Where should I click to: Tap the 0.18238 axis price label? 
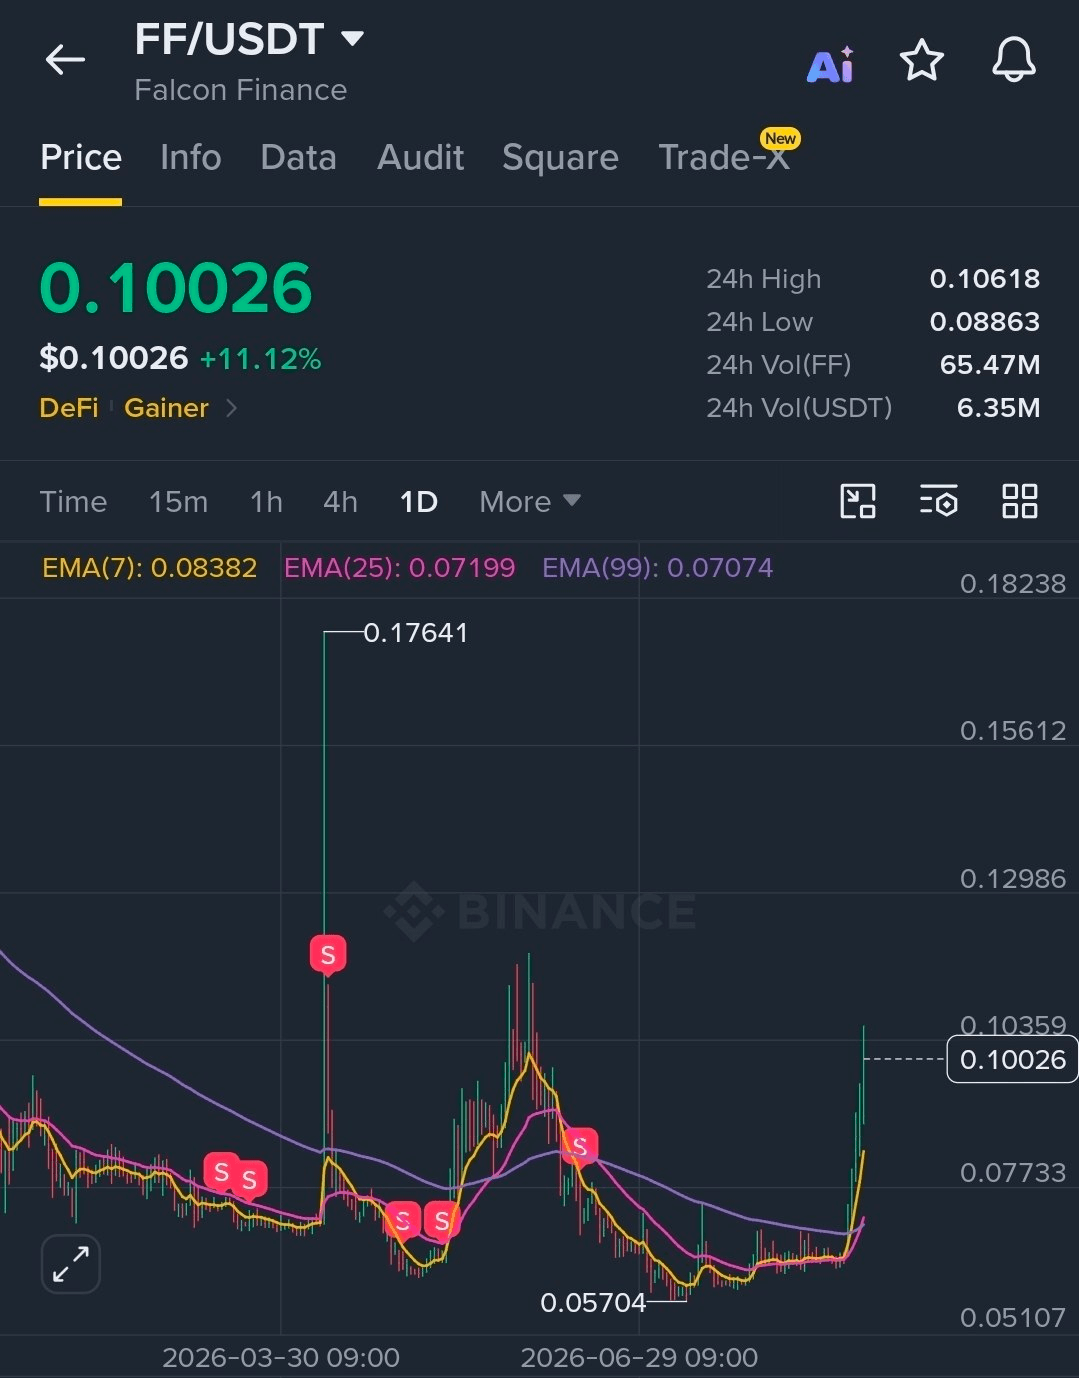tap(1013, 584)
